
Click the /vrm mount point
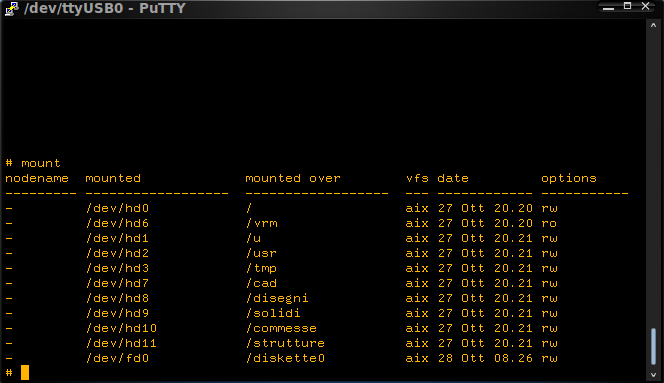click(262, 223)
